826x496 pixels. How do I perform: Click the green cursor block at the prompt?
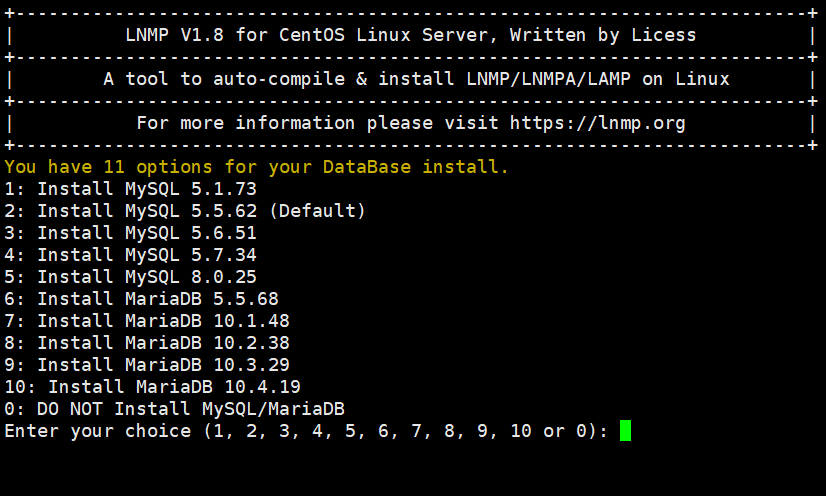[x=625, y=431]
